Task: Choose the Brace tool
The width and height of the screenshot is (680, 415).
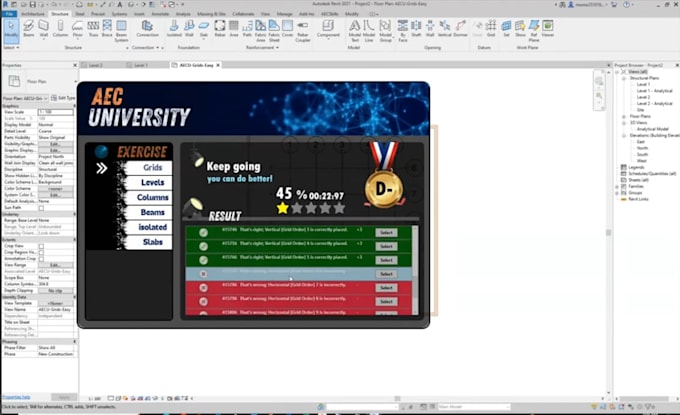Action: (x=107, y=29)
